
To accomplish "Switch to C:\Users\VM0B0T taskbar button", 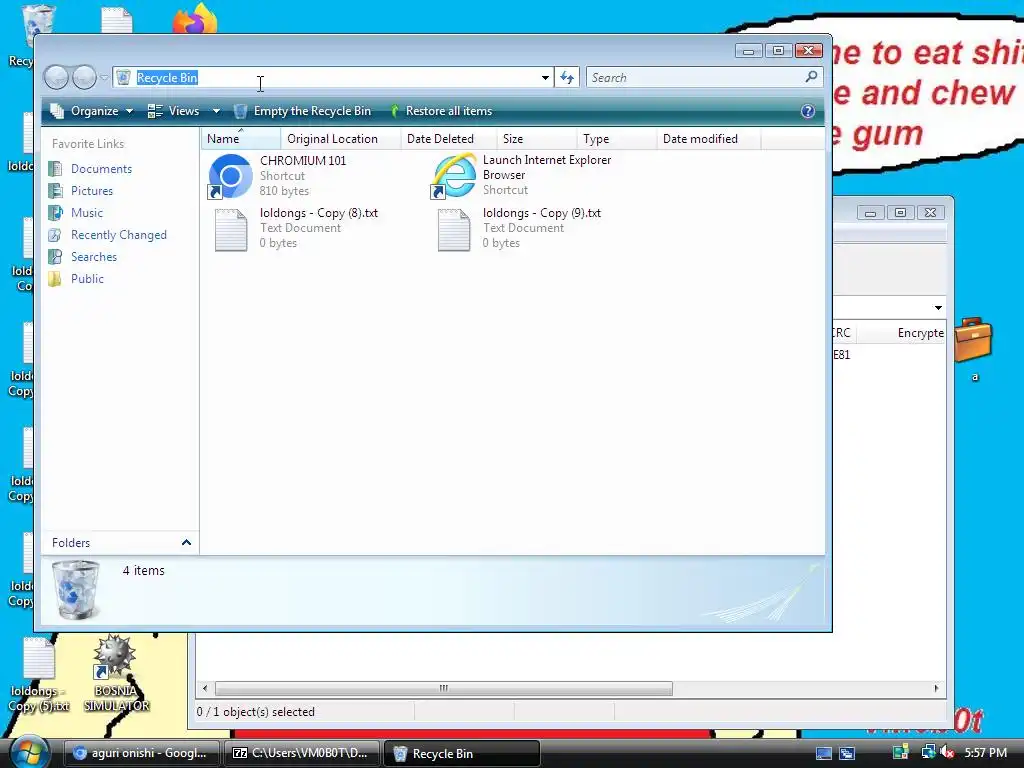I will (301, 753).
